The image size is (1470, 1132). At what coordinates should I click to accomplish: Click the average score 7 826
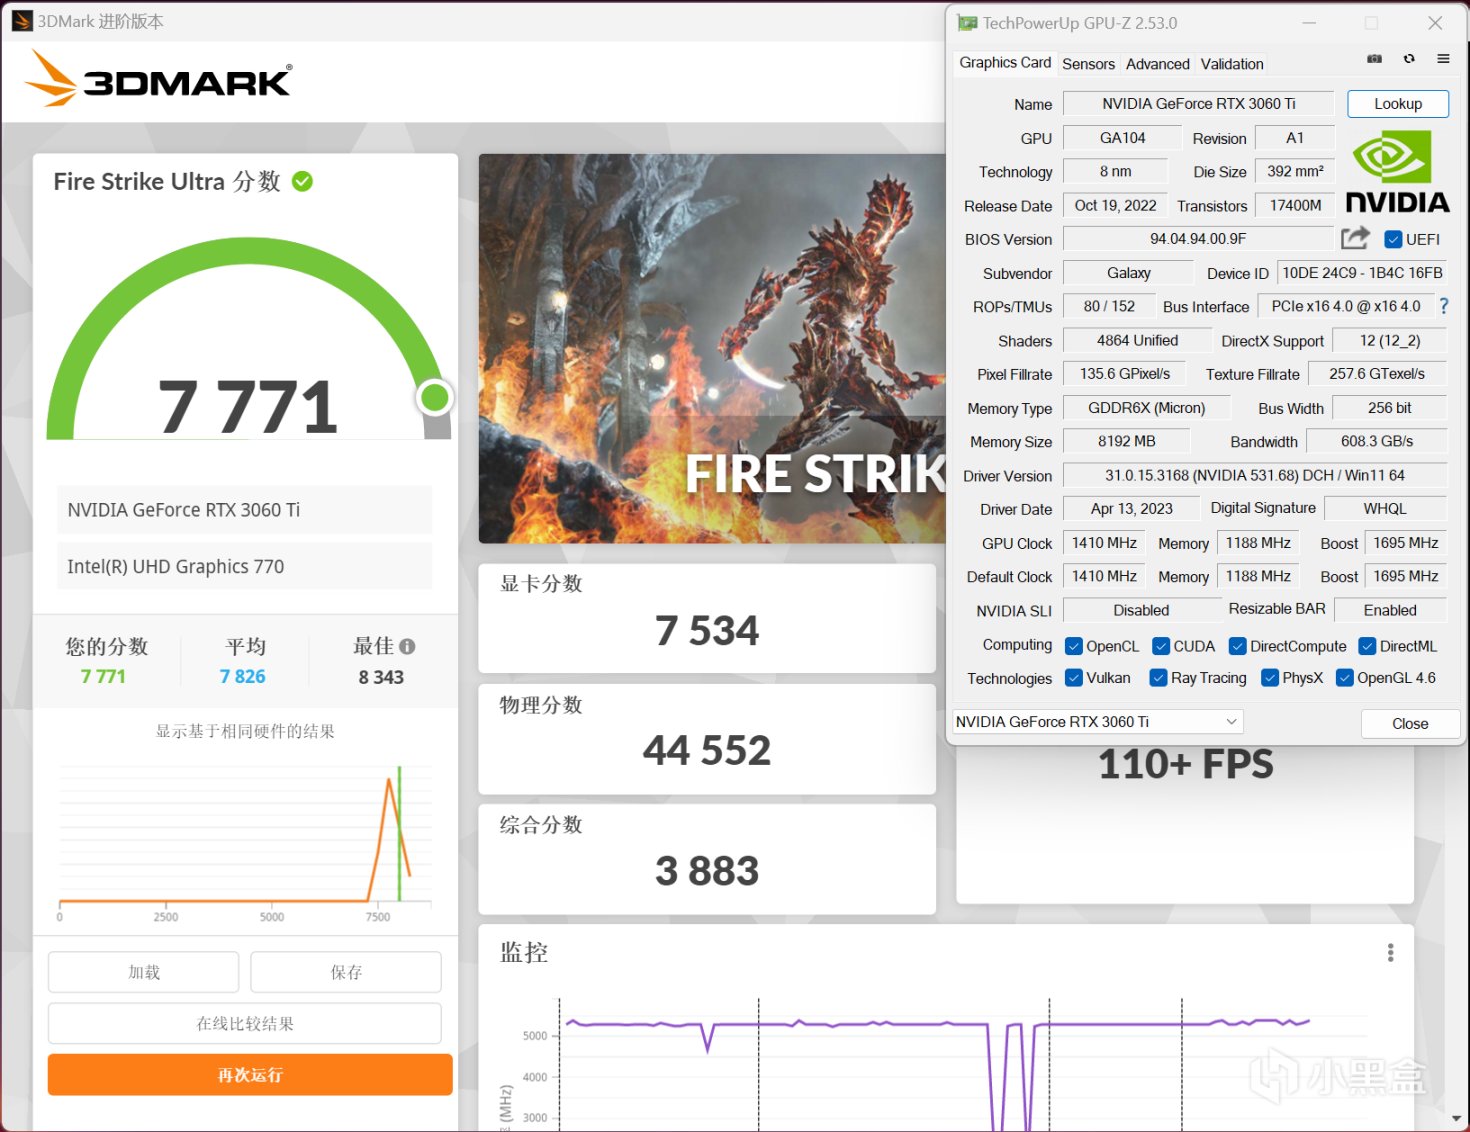[242, 677]
